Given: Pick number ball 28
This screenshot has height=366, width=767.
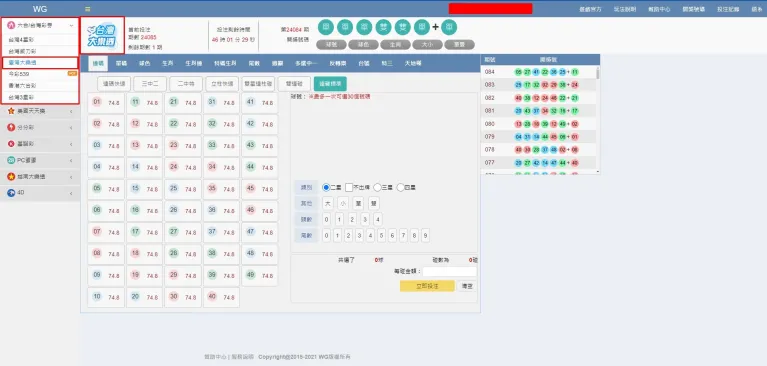Looking at the screenshot, I should point(174,253).
